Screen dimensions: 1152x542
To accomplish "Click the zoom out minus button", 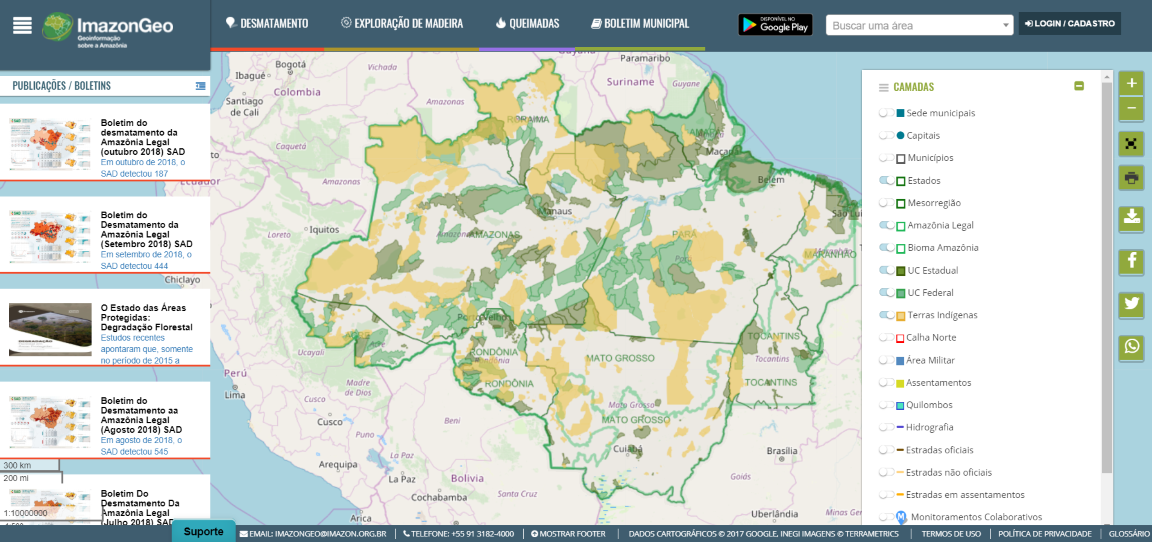I will click(1131, 108).
